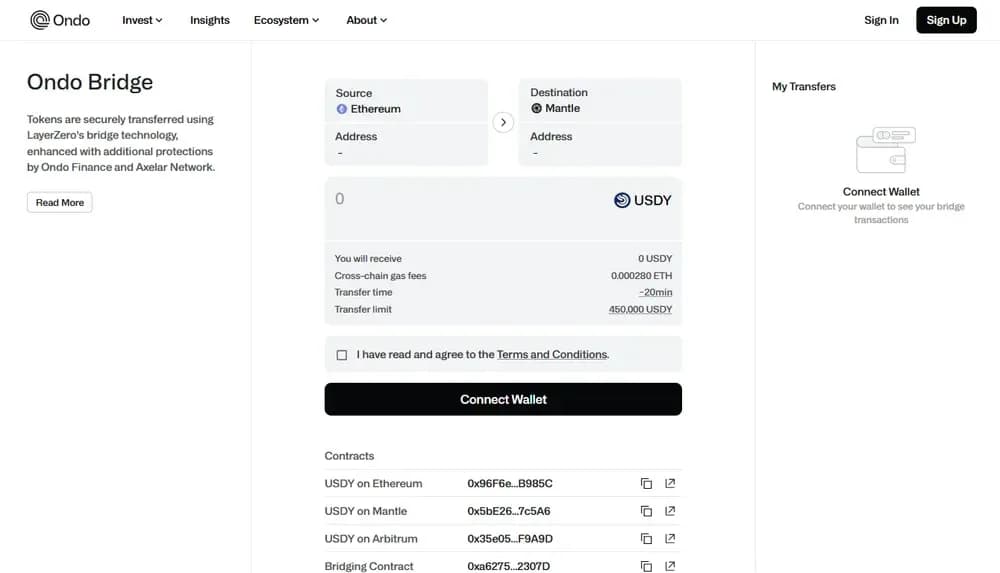Click the Ondo Bridge title
This screenshot has height=573, width=1000.
90,82
